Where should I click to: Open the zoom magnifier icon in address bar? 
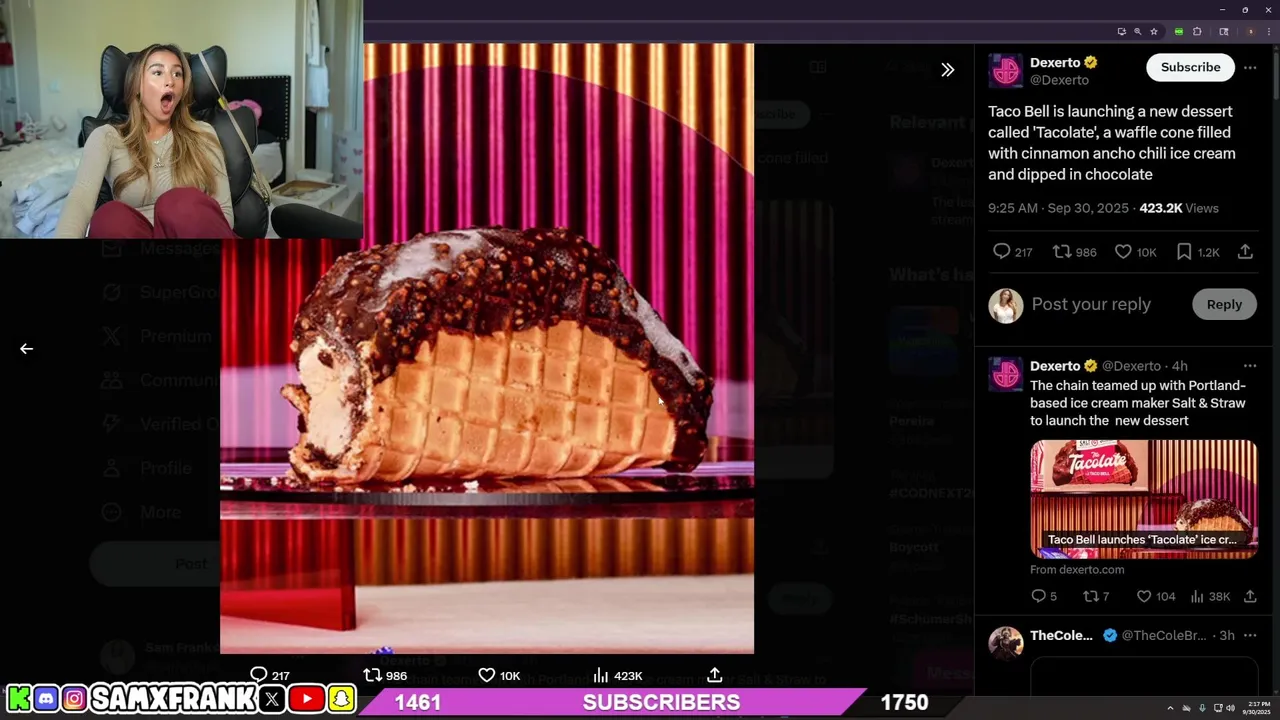[1137, 32]
